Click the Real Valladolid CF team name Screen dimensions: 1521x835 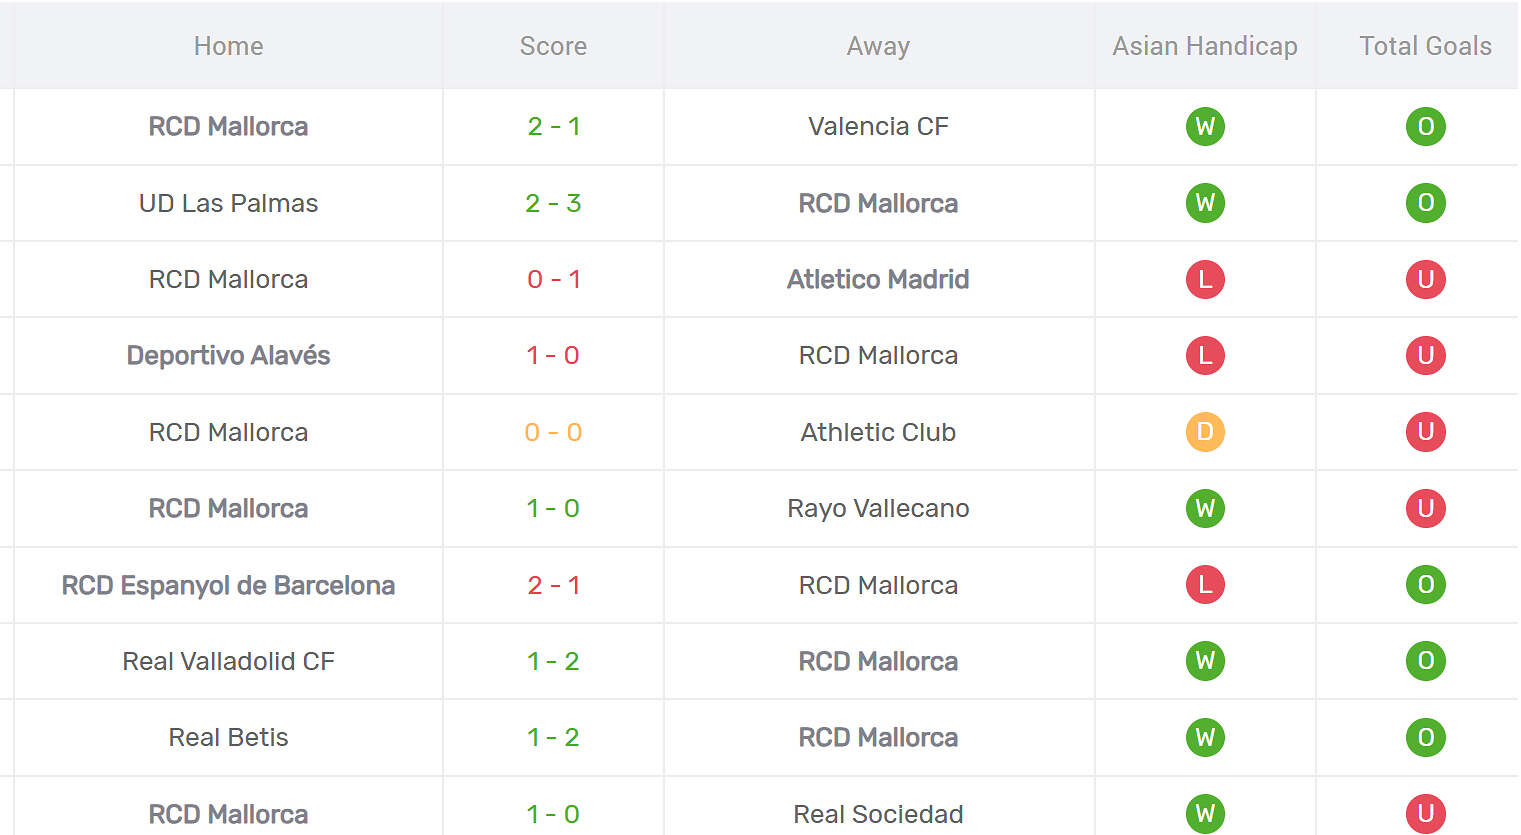click(x=228, y=661)
